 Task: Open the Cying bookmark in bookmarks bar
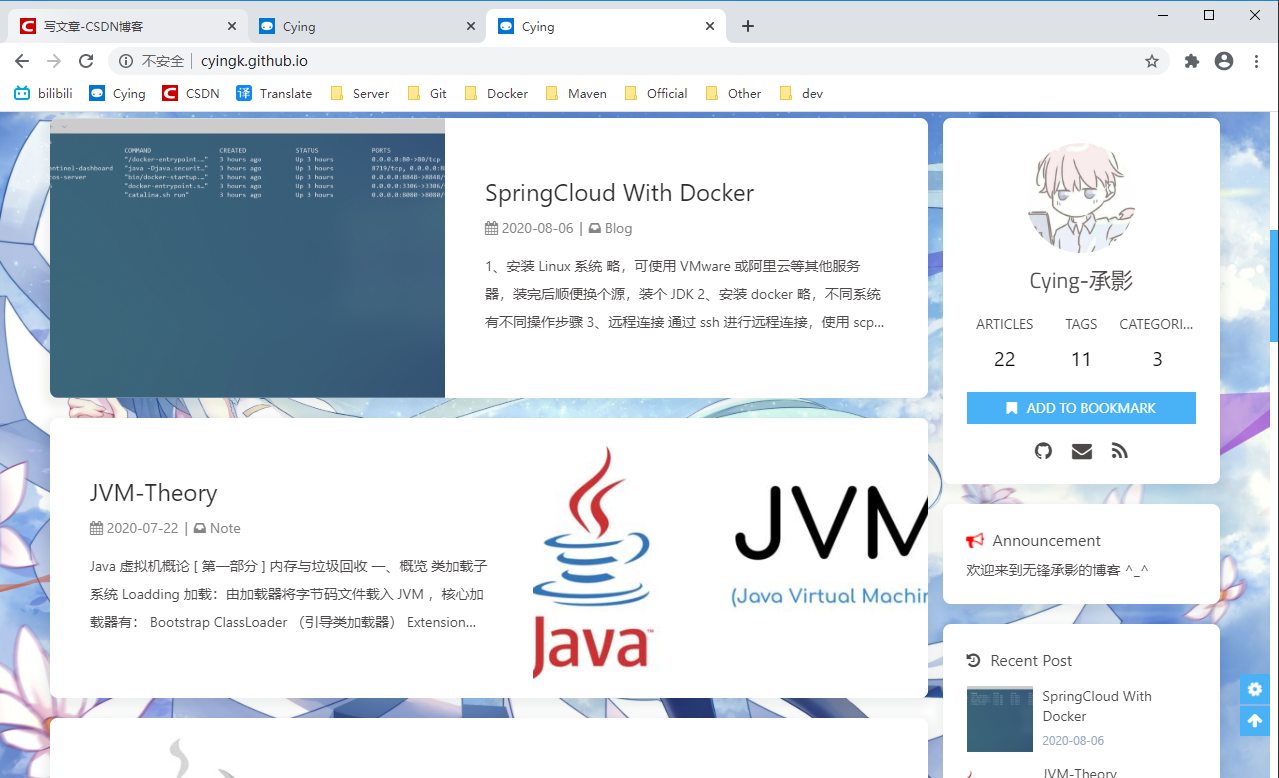pyautogui.click(x=117, y=93)
